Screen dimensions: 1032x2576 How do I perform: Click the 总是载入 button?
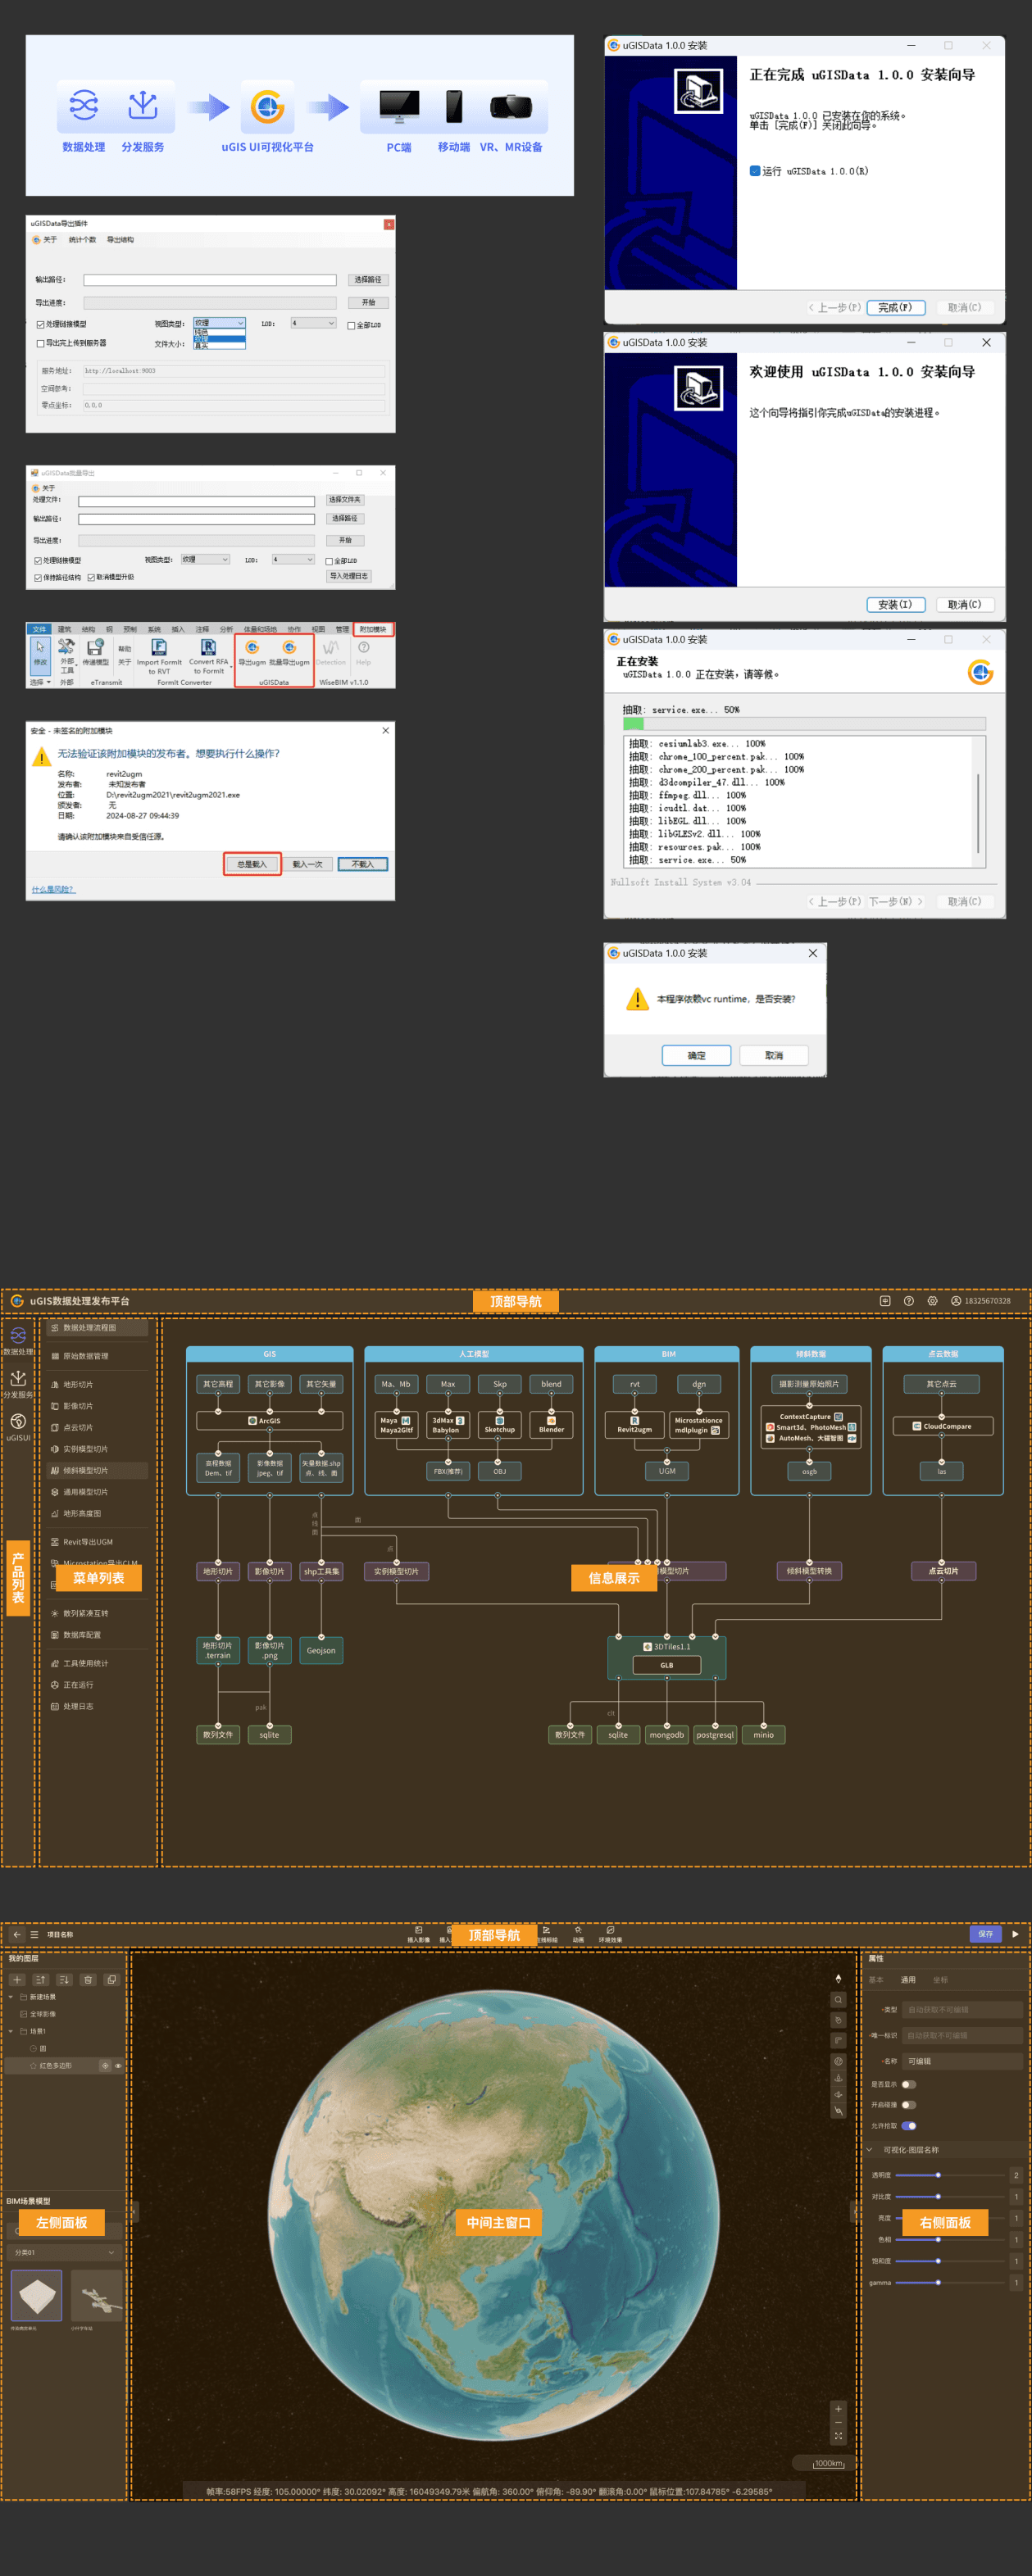pyautogui.click(x=252, y=864)
